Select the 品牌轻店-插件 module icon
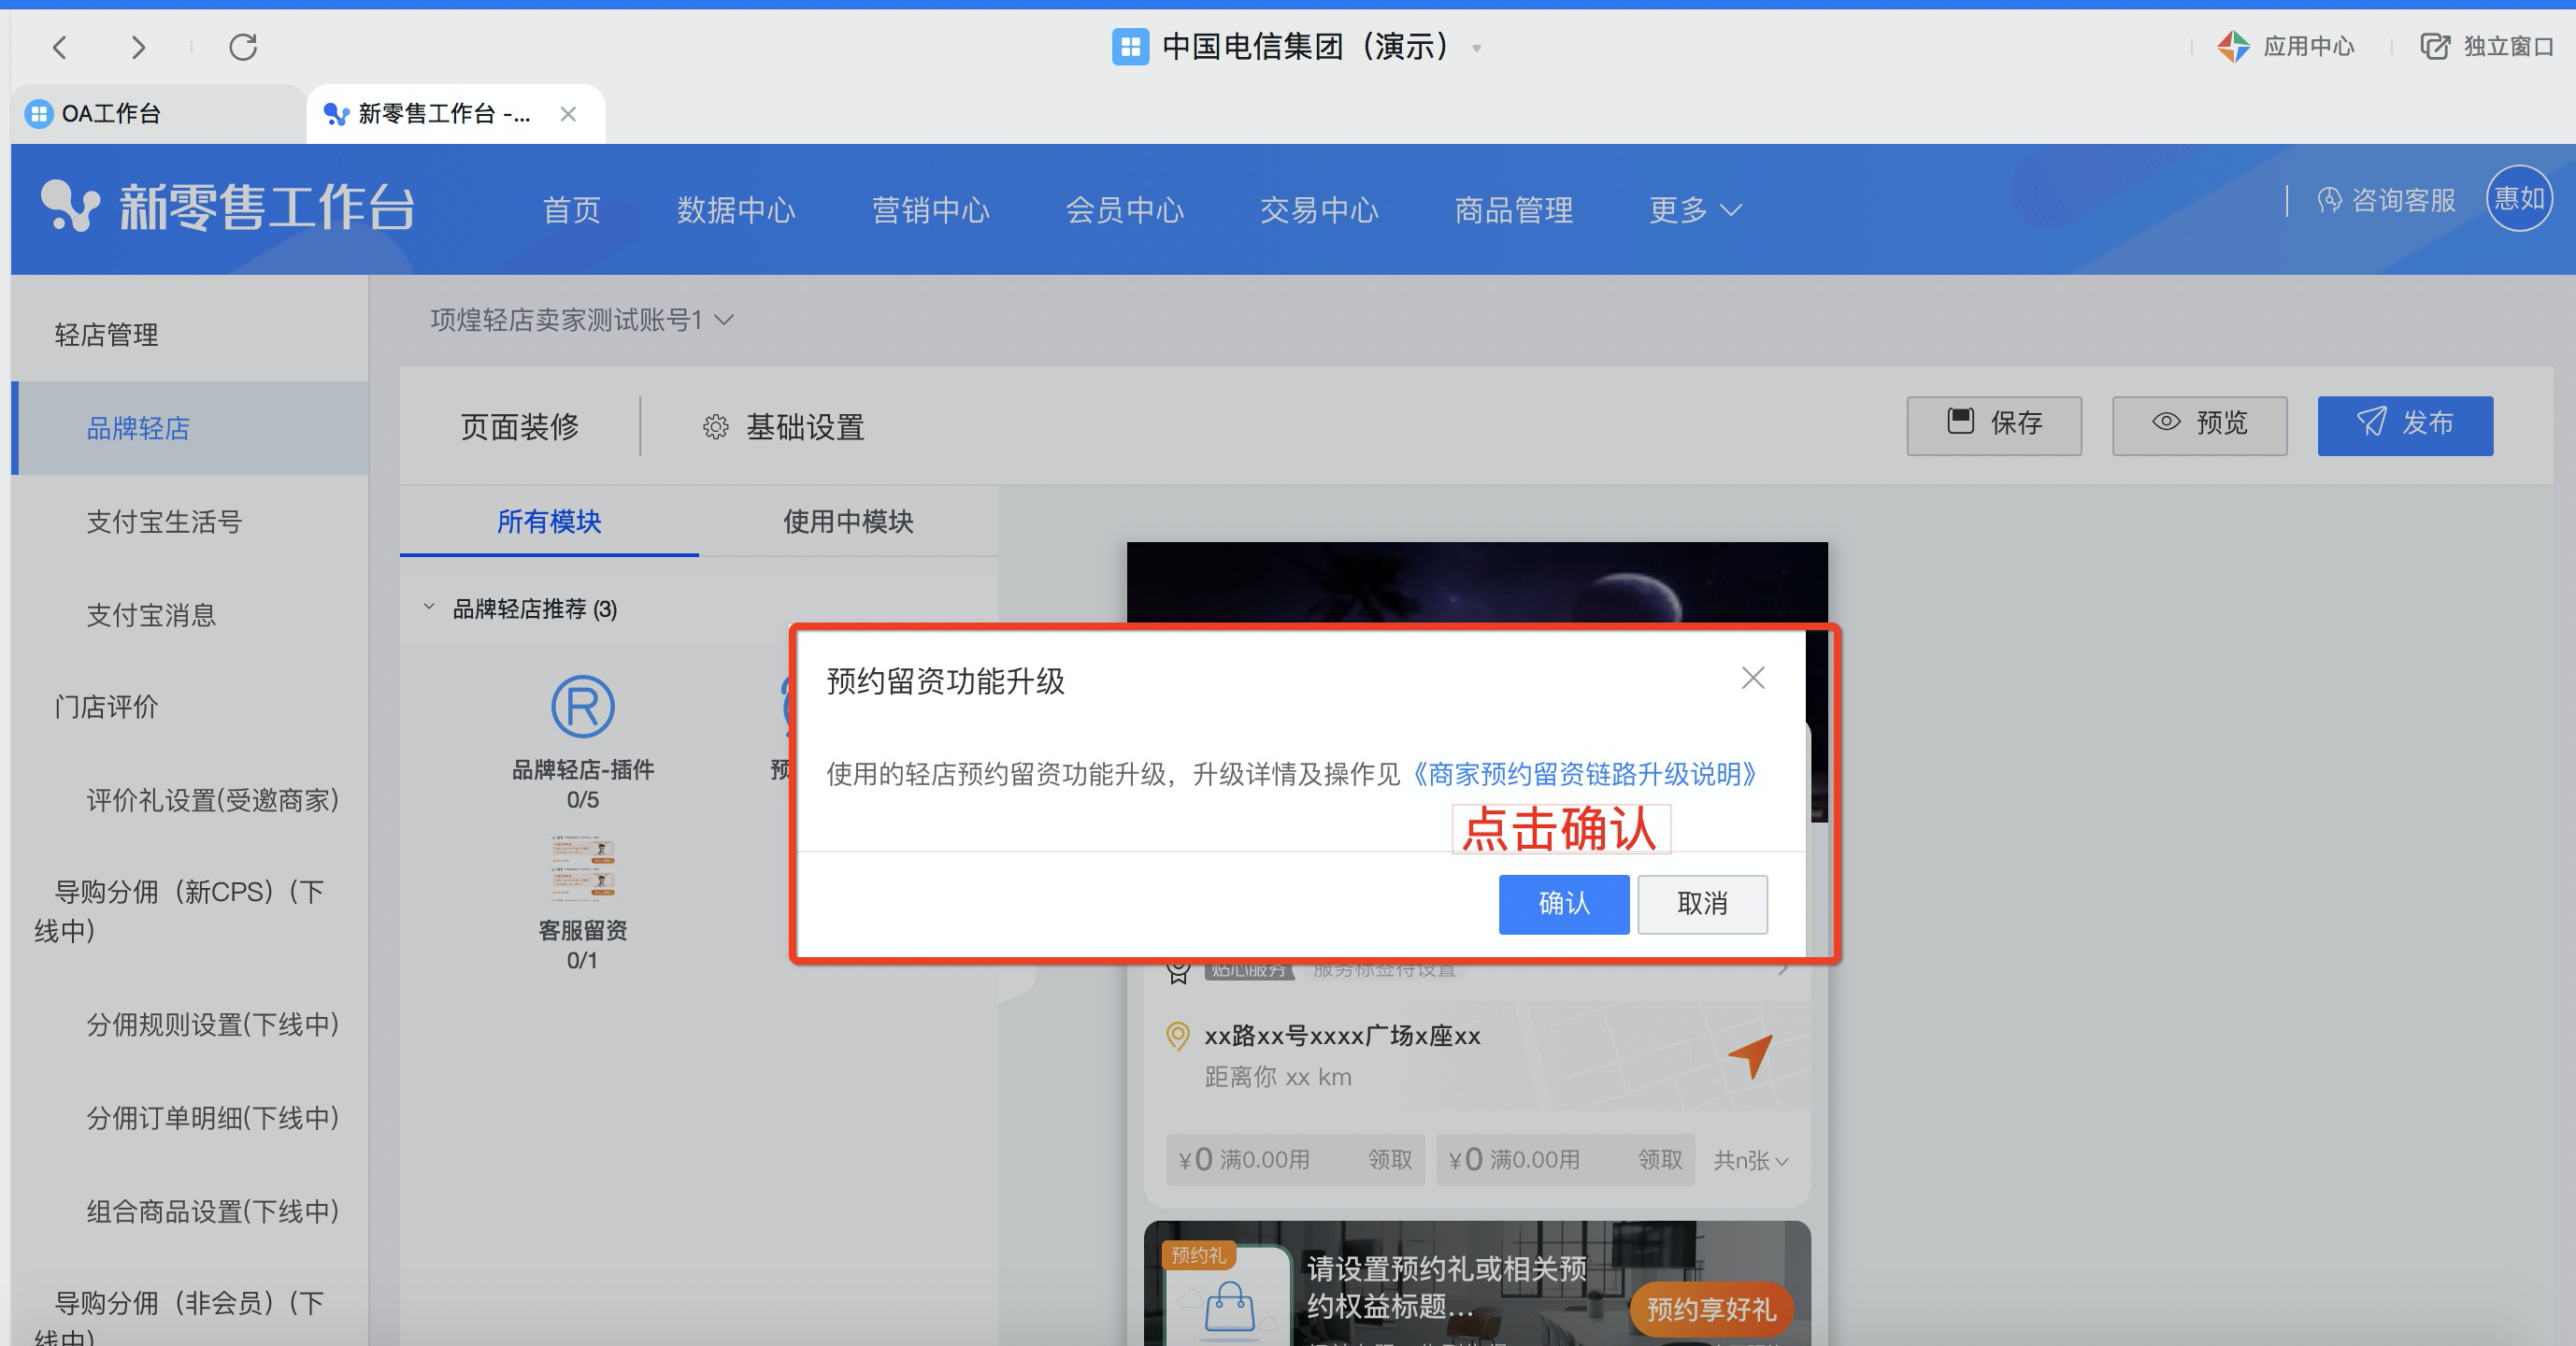The height and width of the screenshot is (1346, 2576). 583,706
